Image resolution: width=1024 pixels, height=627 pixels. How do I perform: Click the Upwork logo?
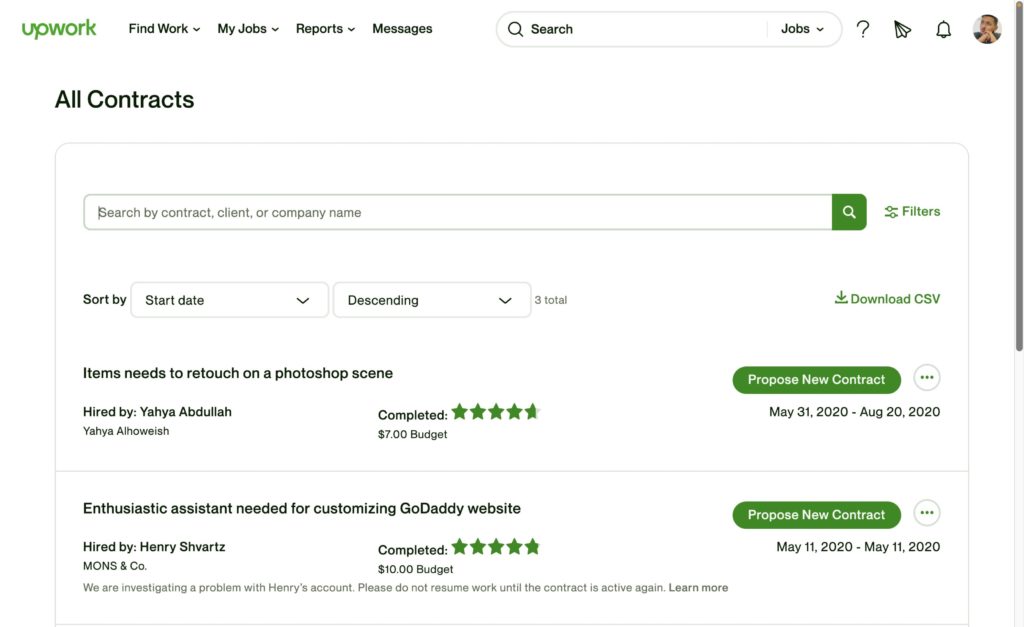[x=59, y=29]
